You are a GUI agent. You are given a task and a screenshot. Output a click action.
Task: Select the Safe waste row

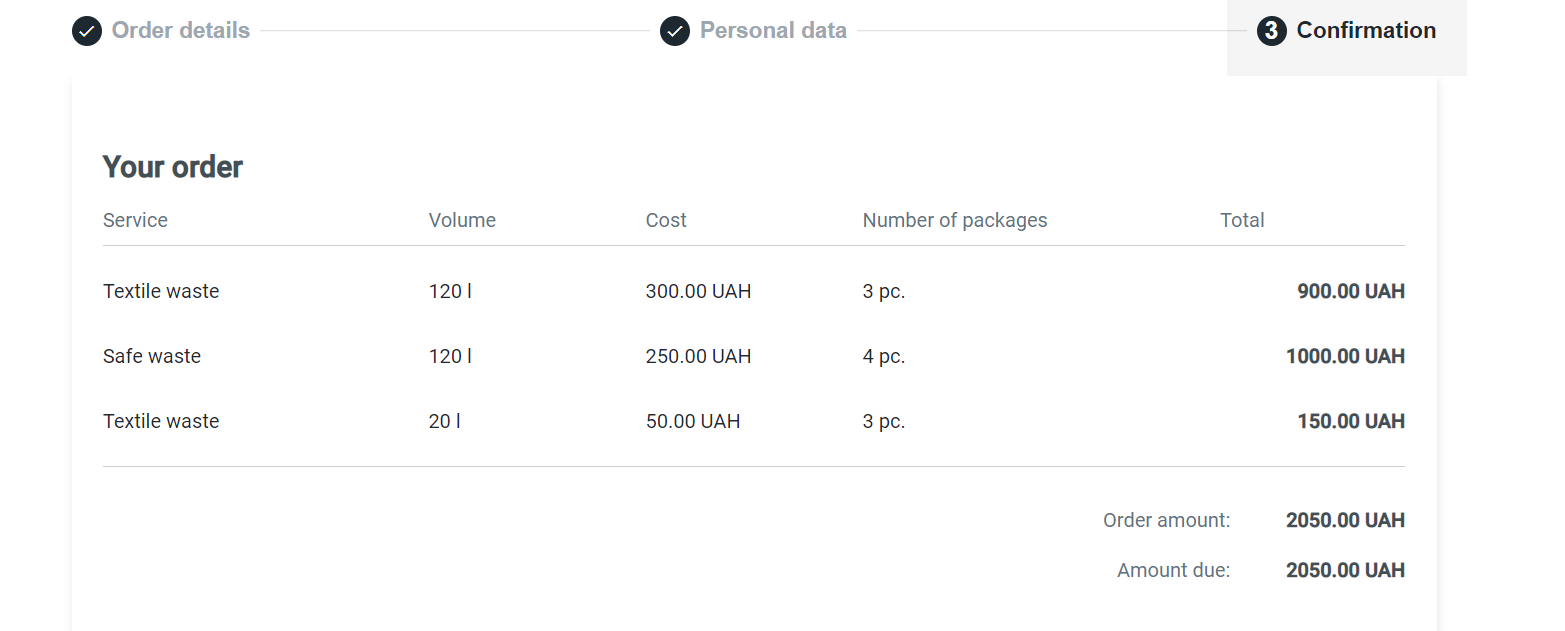[x=152, y=356]
